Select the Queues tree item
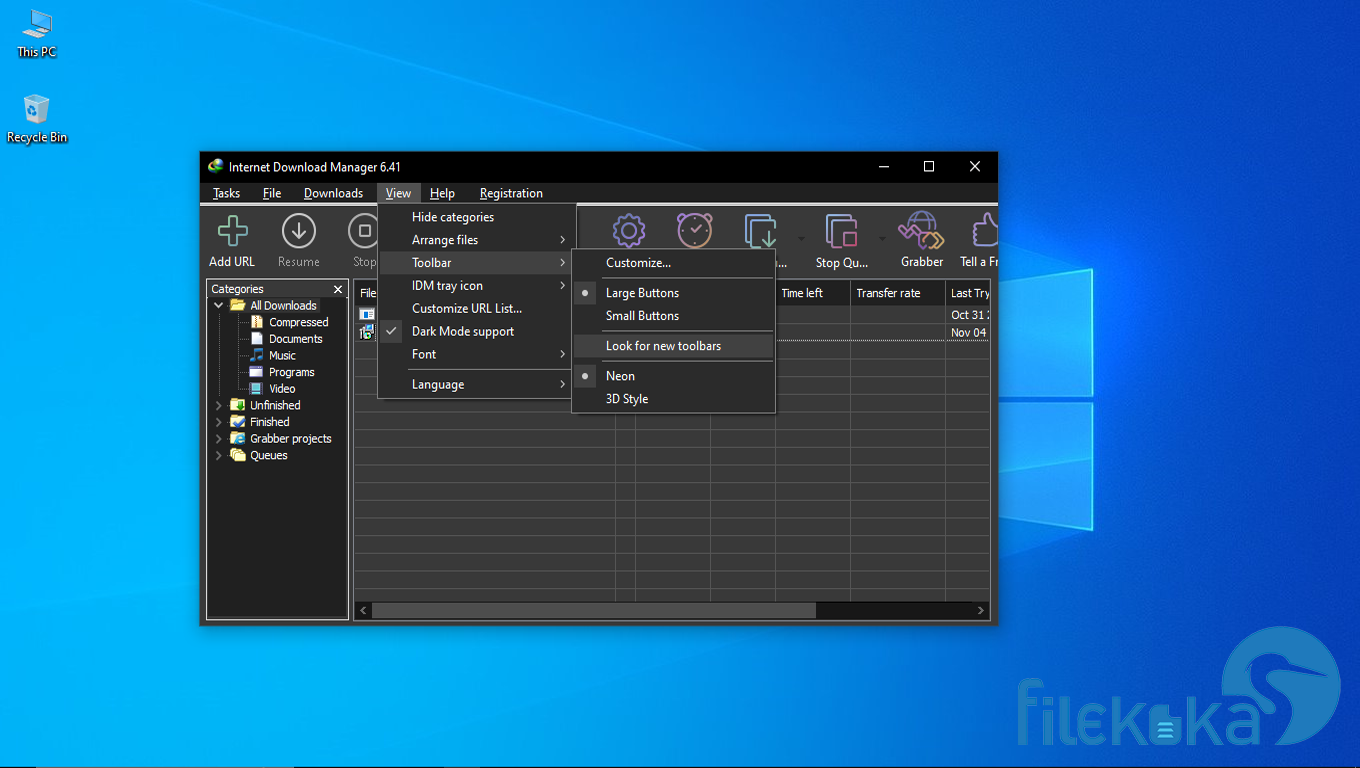The width and height of the screenshot is (1360, 768). [x=268, y=455]
